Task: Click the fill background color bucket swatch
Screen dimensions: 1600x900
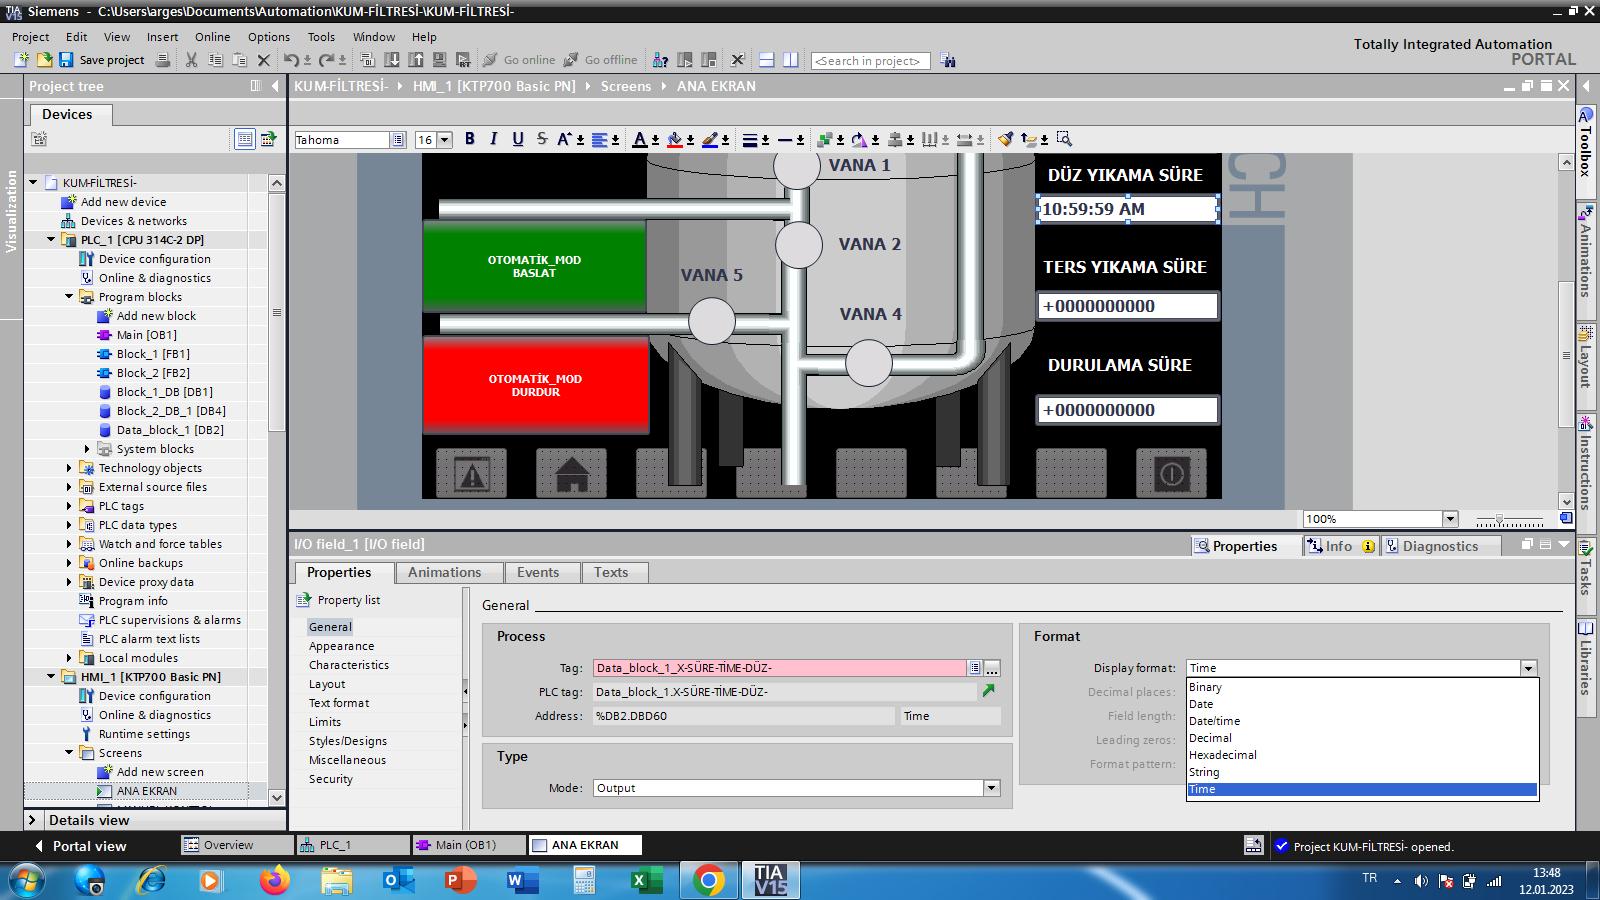Action: pos(675,140)
